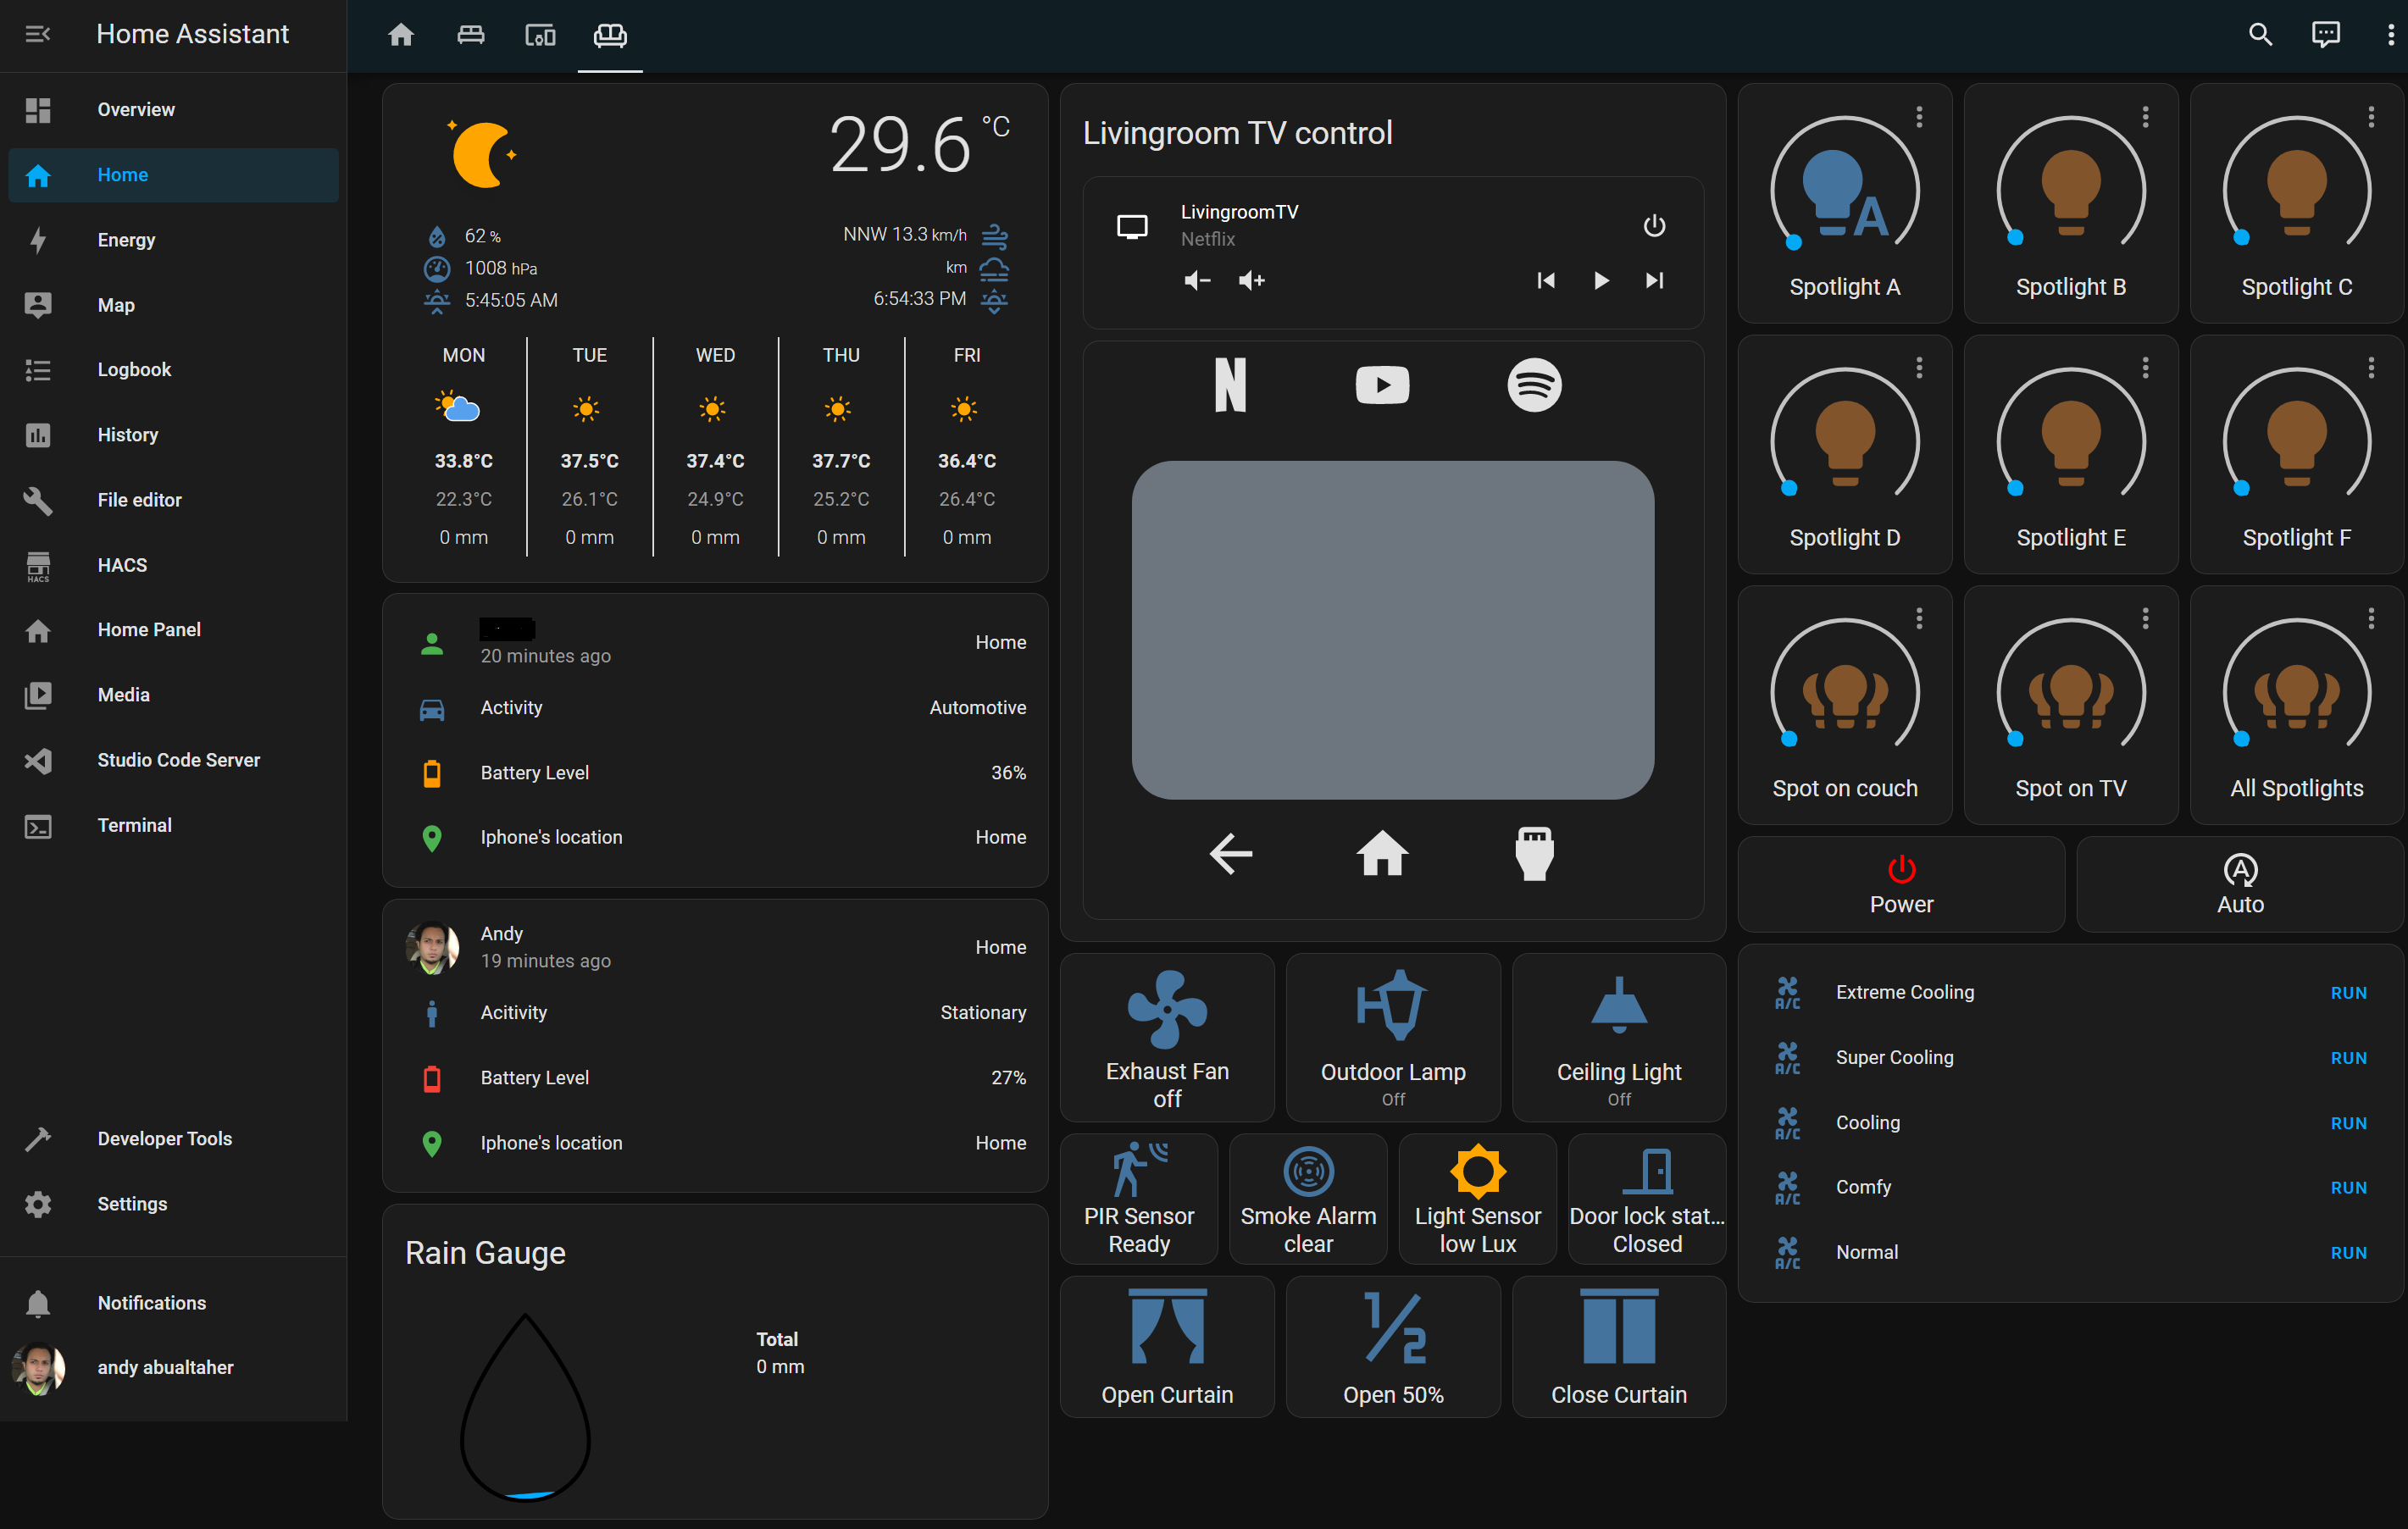Click the TV remote home icon
2408x1529 pixels.
(1382, 854)
